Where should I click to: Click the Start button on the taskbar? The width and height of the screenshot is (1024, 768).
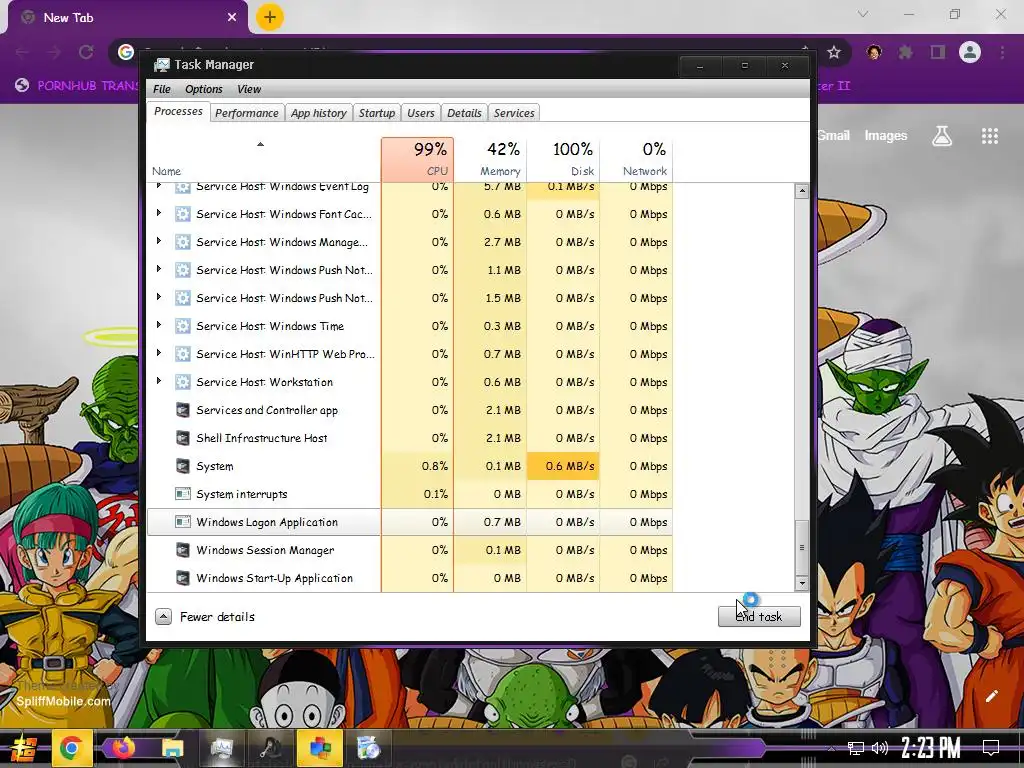click(23, 748)
